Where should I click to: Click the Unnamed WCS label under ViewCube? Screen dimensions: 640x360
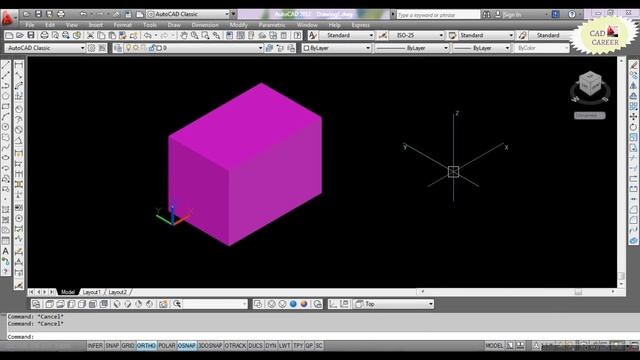(x=590, y=116)
